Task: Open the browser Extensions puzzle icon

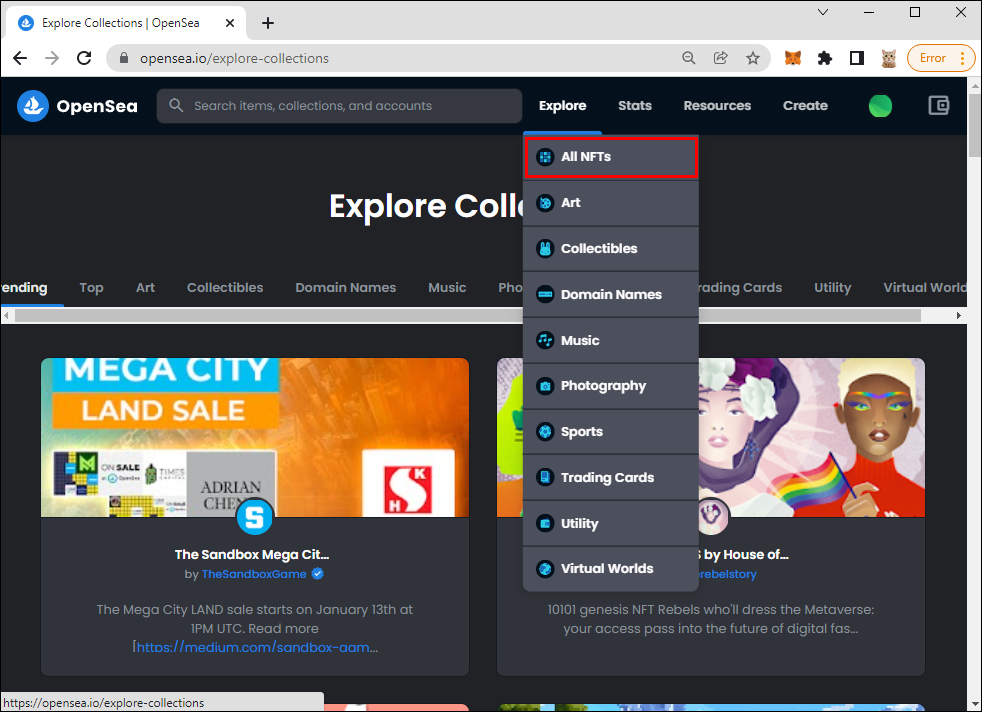Action: tap(825, 58)
